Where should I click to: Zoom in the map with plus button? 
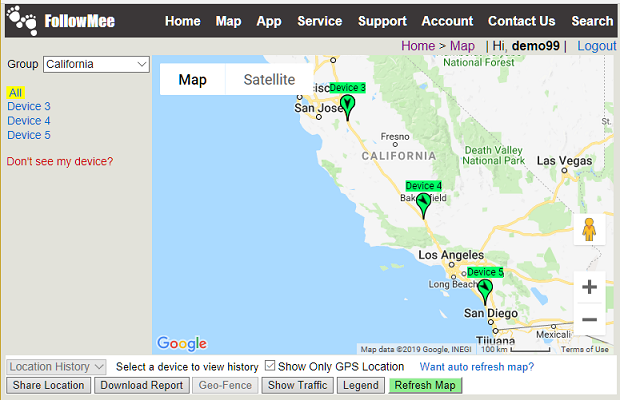pyautogui.click(x=589, y=287)
